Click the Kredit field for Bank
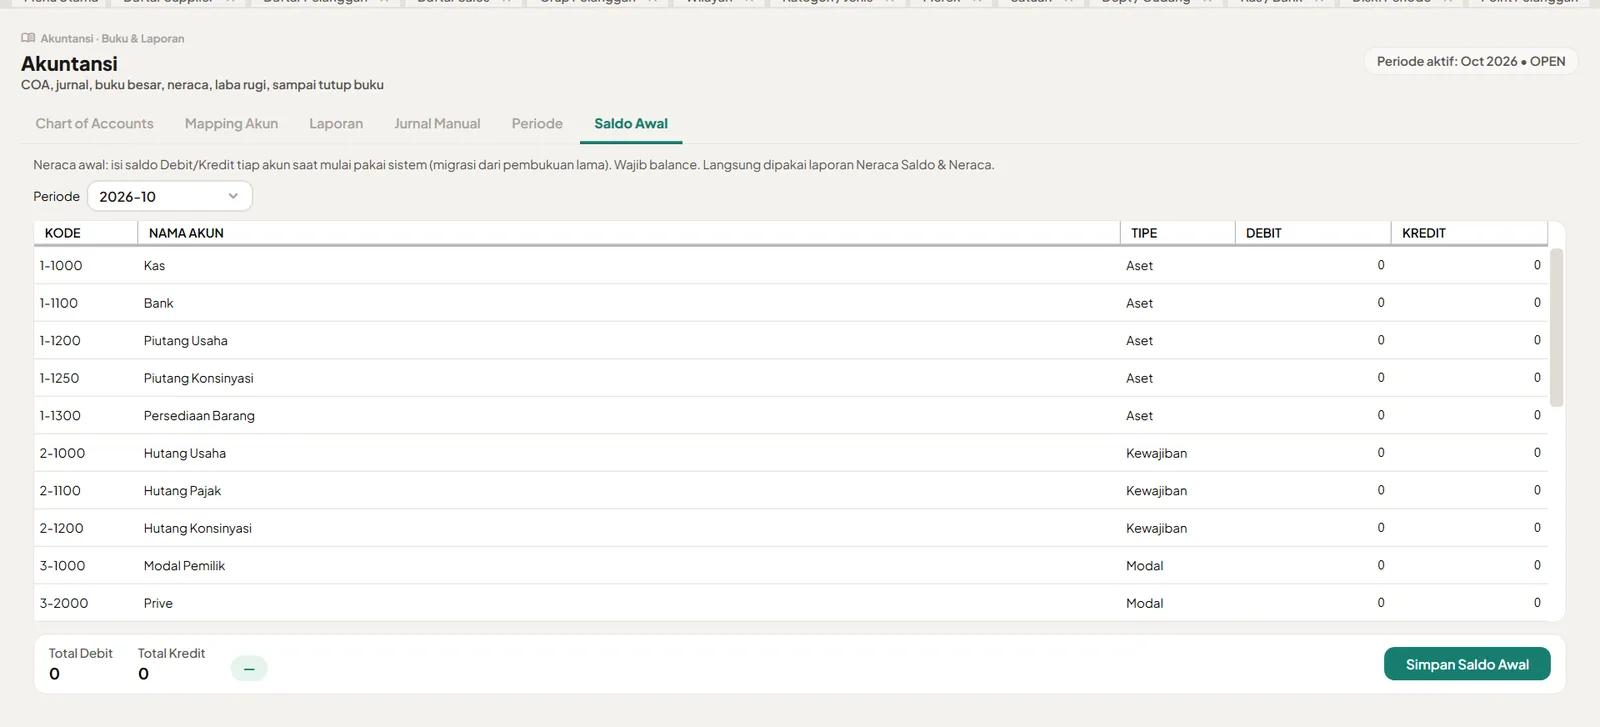Image resolution: width=1600 pixels, height=727 pixels. (1469, 302)
